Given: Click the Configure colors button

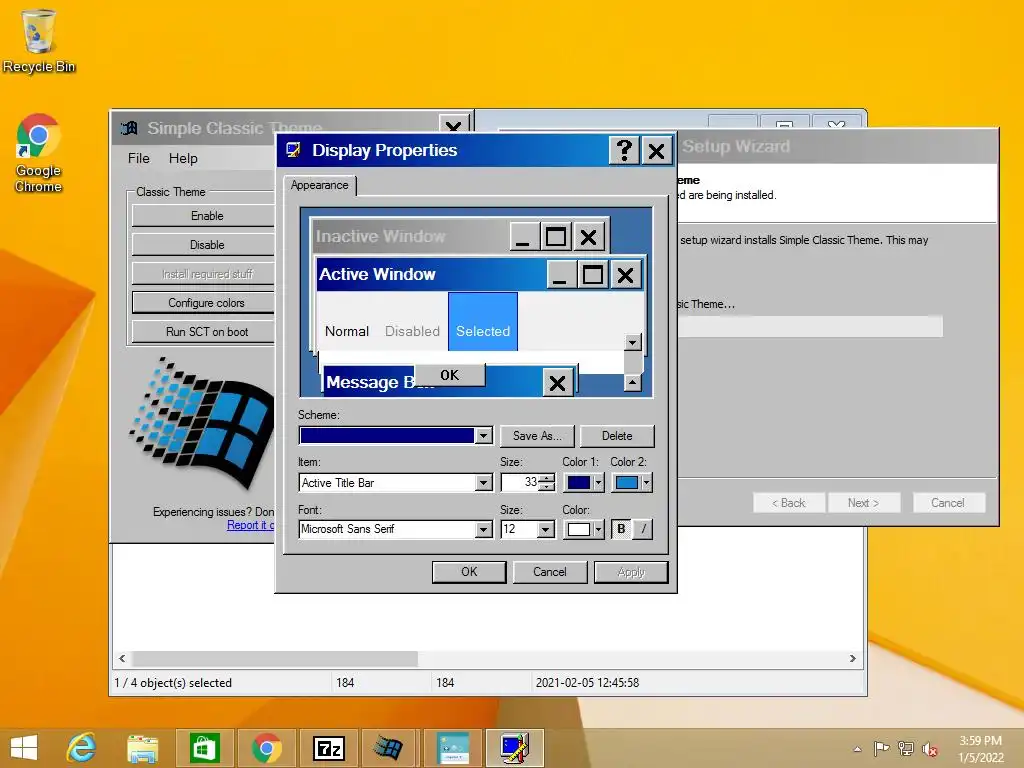Looking at the screenshot, I should [203, 303].
